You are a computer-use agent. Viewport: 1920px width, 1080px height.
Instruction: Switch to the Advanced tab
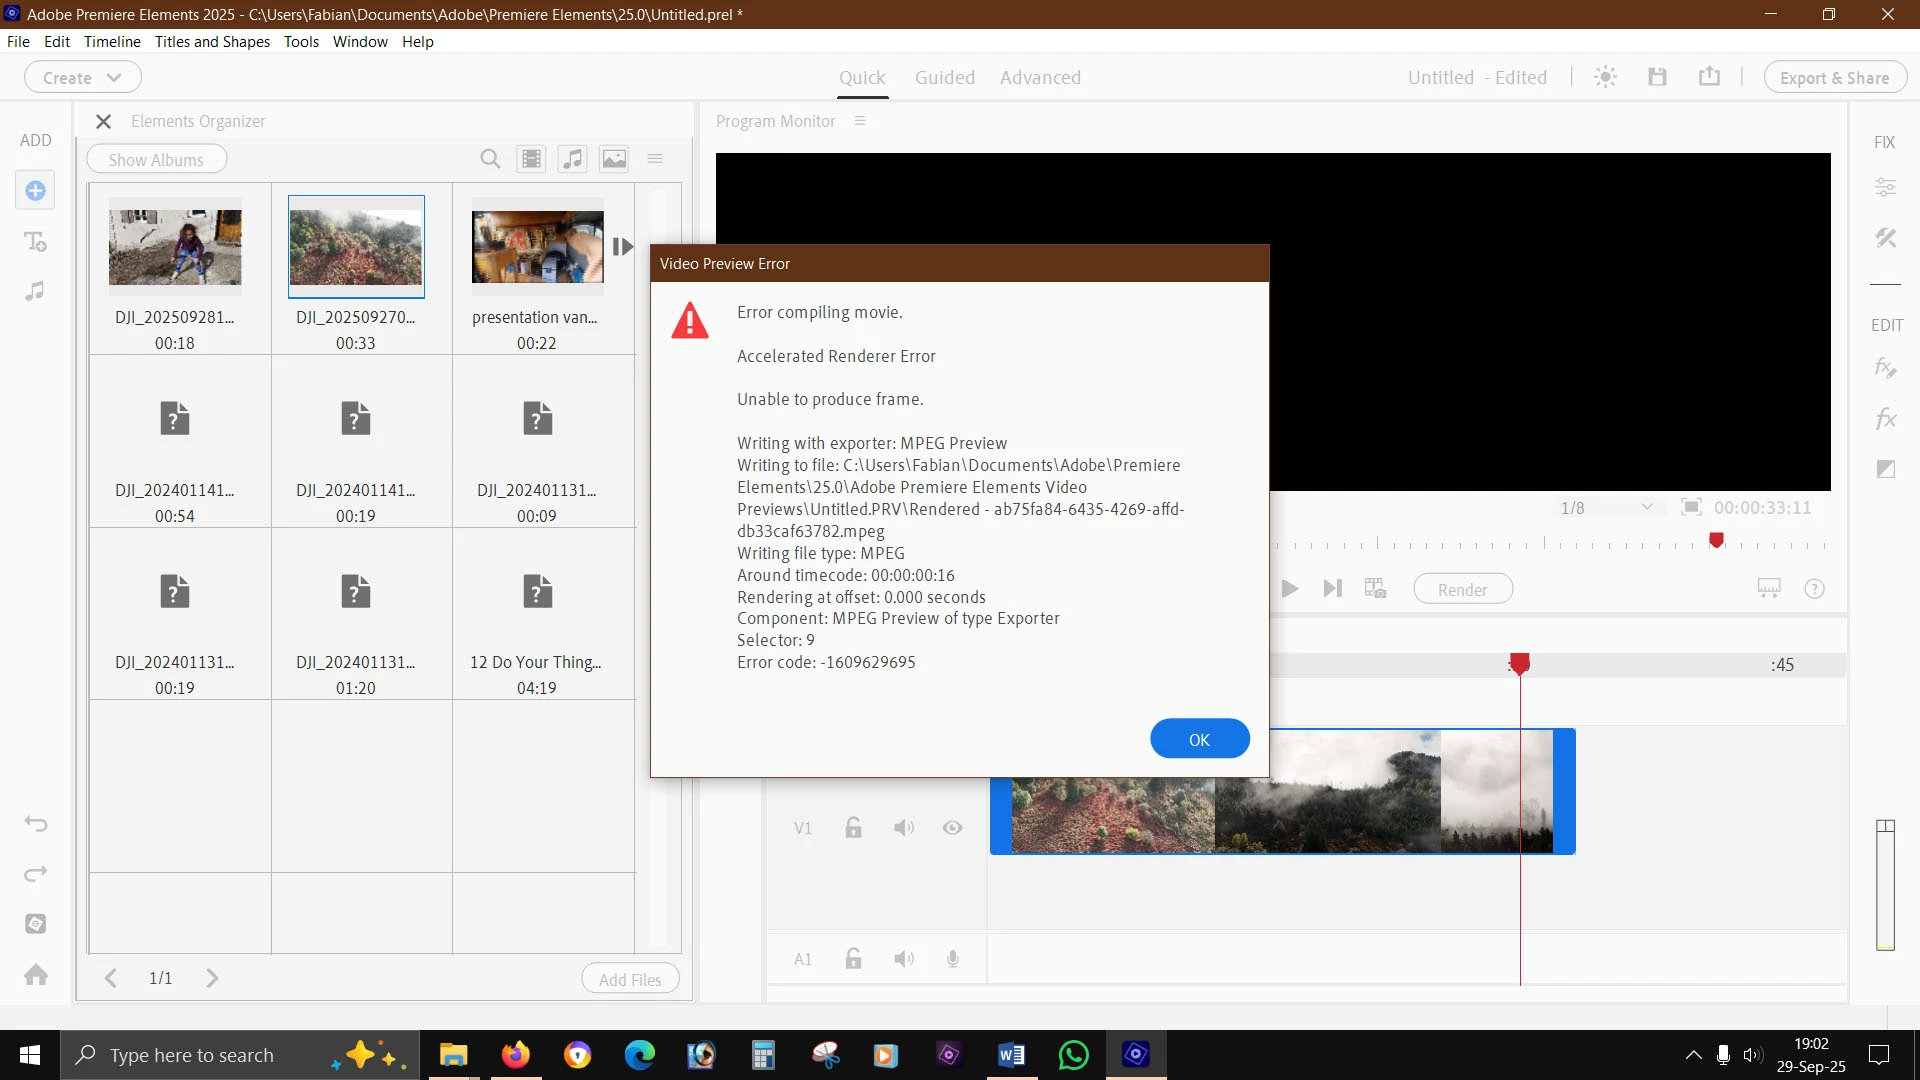[x=1040, y=77]
